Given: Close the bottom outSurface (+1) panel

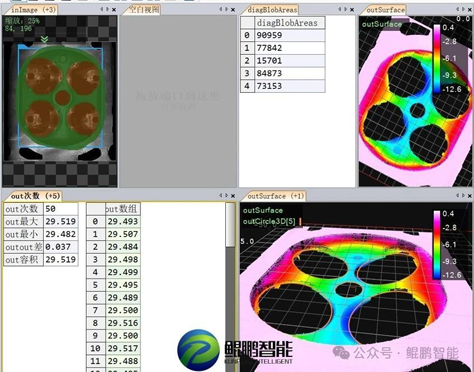Looking at the screenshot, I should [470, 196].
